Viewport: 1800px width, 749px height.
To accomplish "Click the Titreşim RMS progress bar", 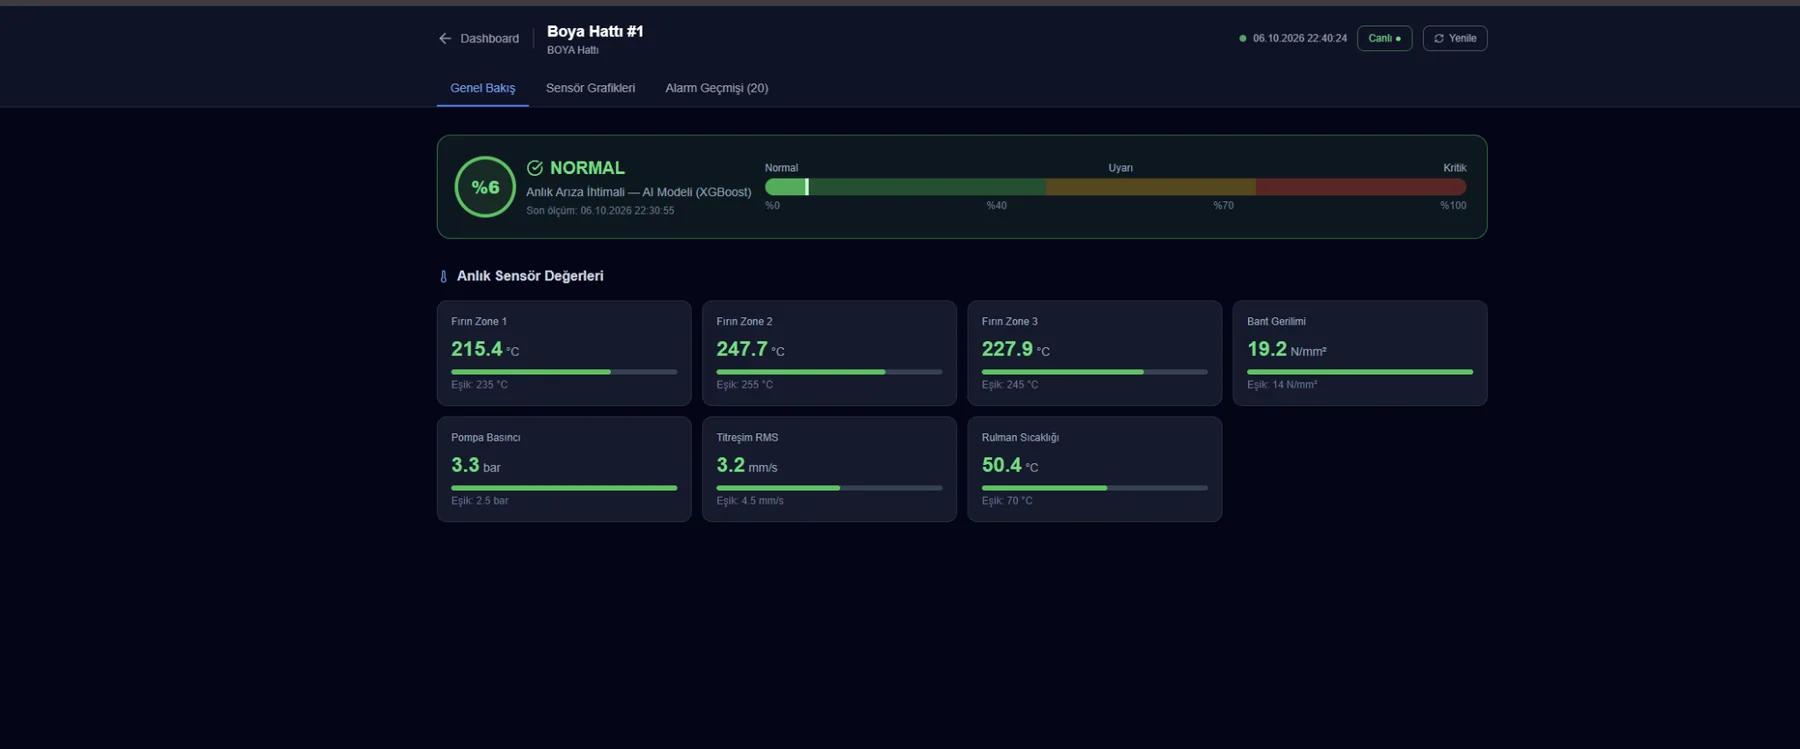I will tap(829, 488).
